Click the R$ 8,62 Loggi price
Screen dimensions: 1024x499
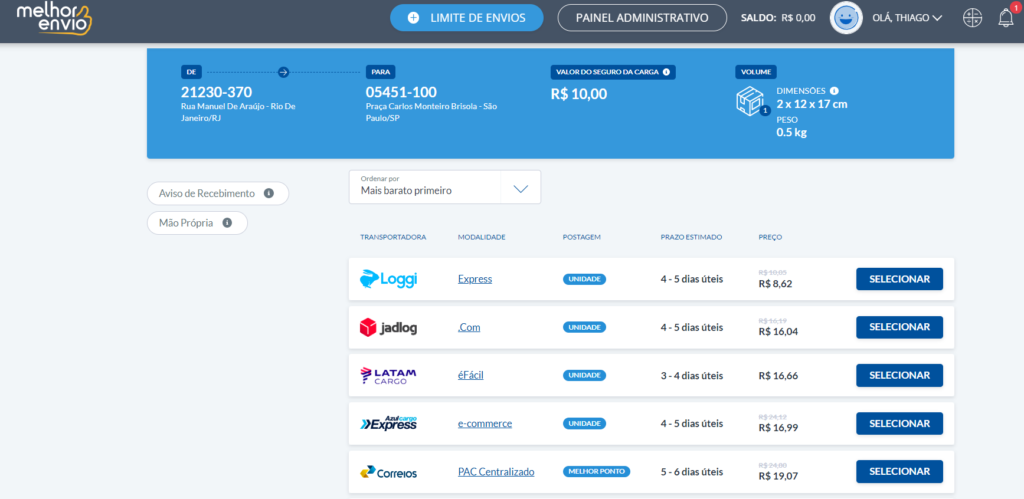point(775,284)
